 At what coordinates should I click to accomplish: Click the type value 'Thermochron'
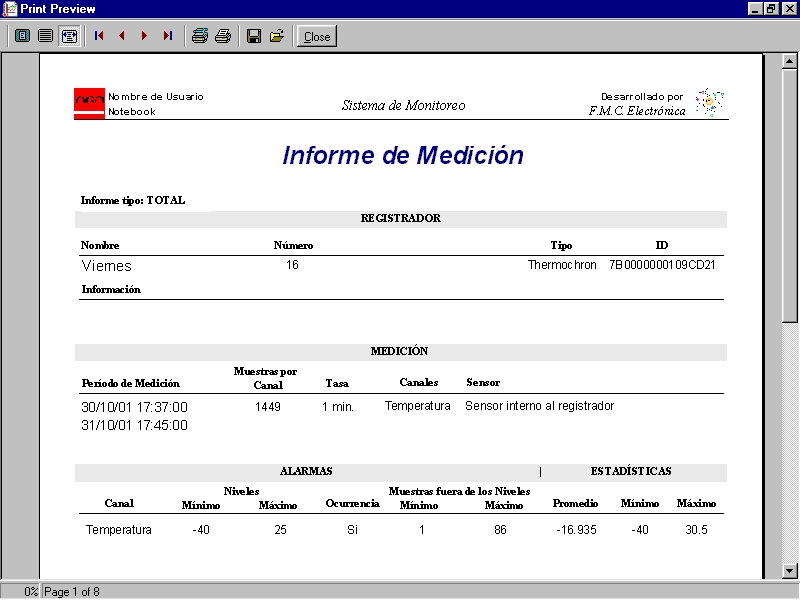coord(562,265)
